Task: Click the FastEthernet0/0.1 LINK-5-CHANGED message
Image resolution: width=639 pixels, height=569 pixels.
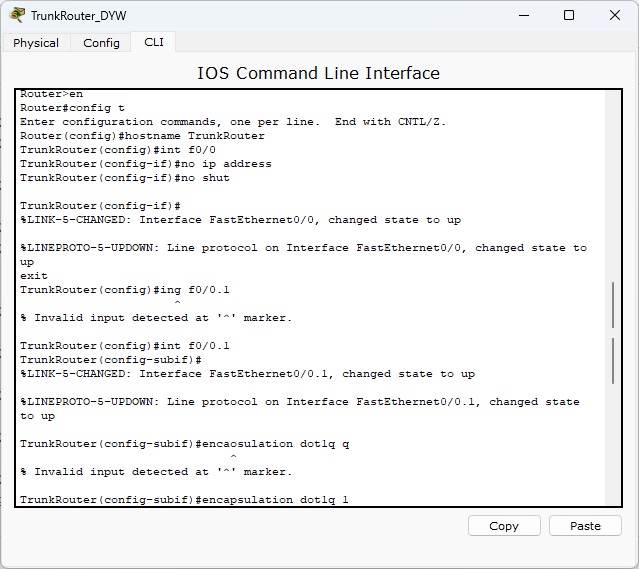Action: (x=247, y=374)
